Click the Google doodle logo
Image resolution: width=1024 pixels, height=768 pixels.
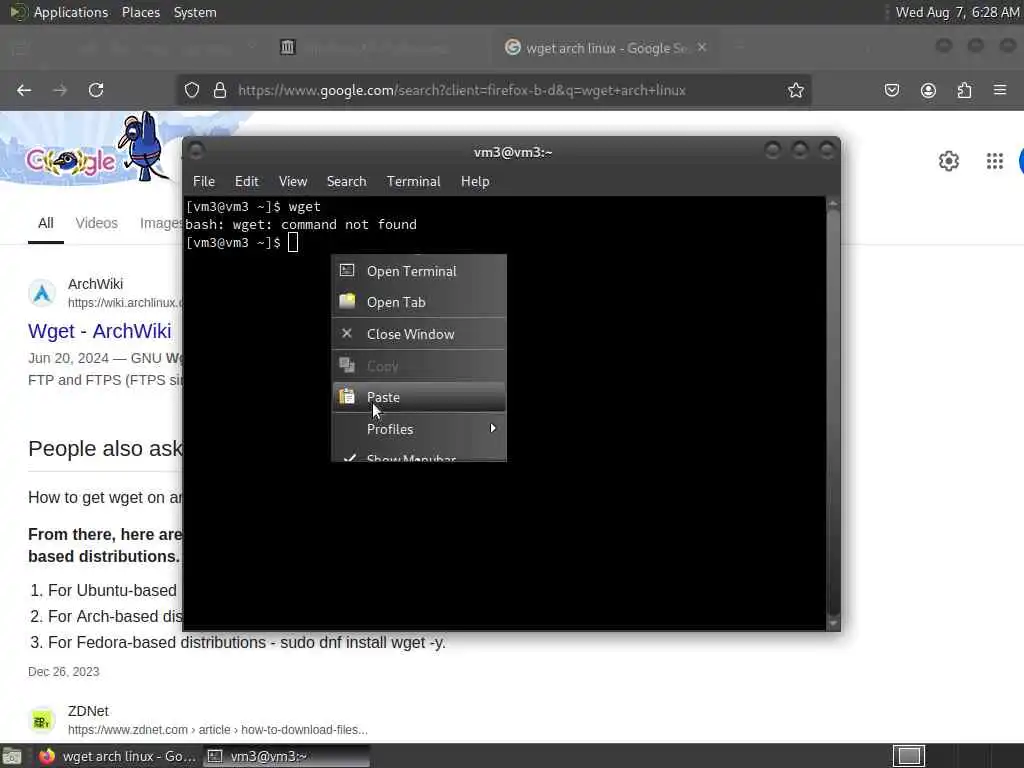pyautogui.click(x=70, y=161)
